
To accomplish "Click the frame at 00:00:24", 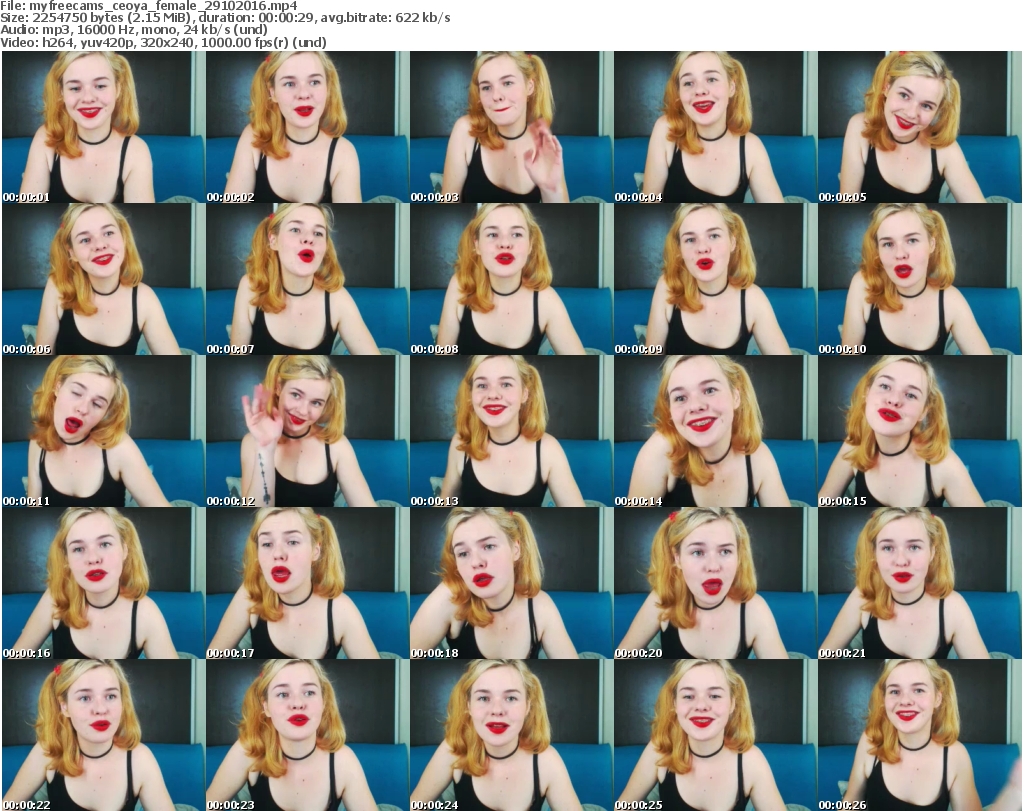I will [510, 735].
